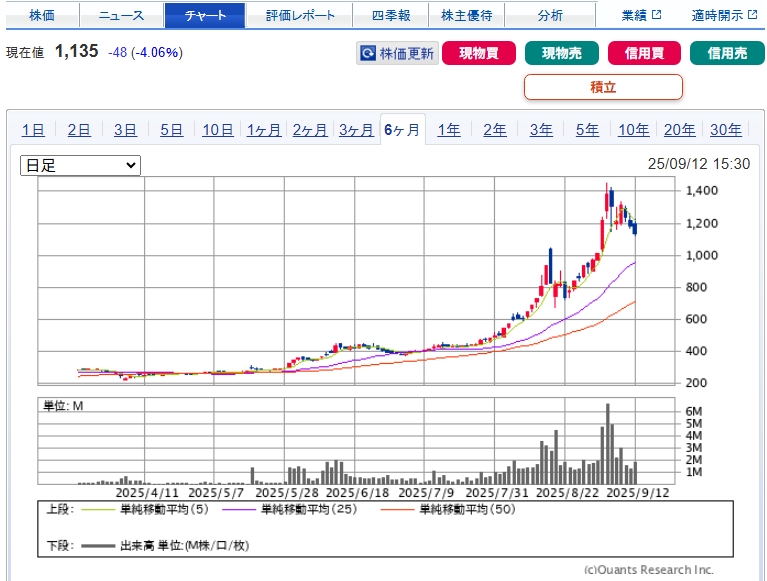This screenshot has width=767, height=581.
Task: Open the 適時開示 link
Action: [717, 16]
